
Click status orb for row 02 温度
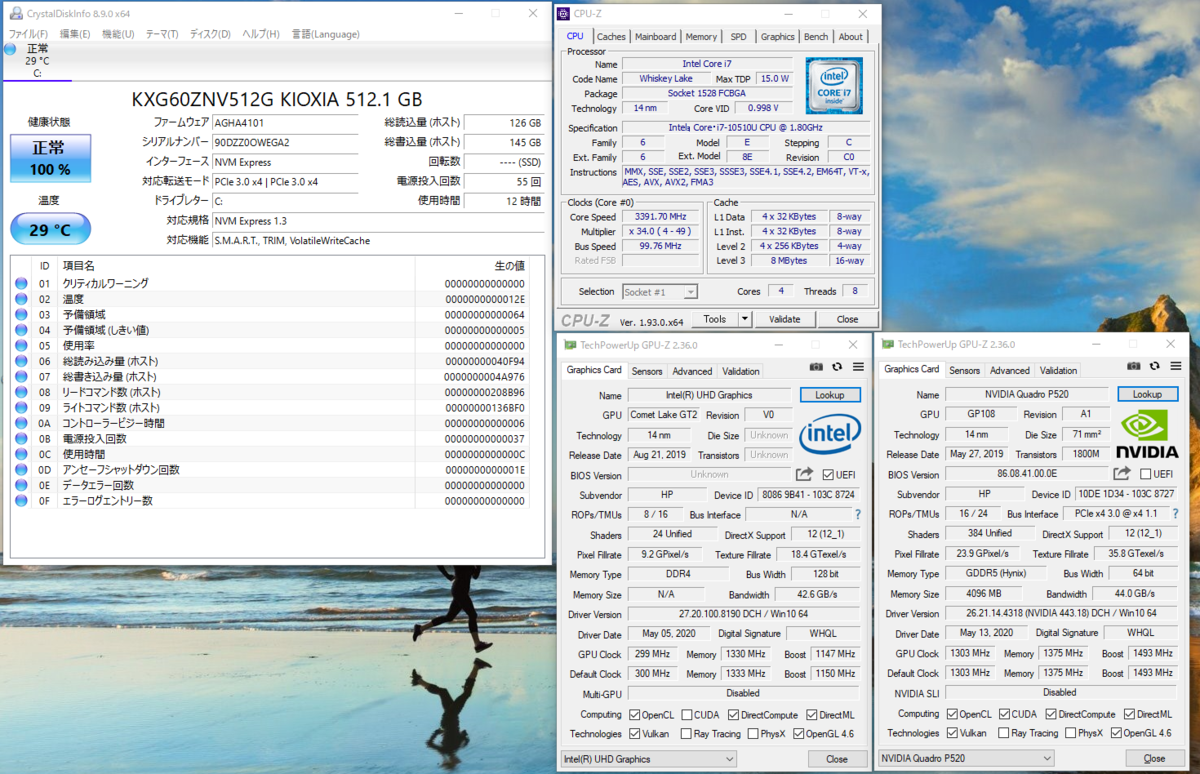[x=22, y=299]
